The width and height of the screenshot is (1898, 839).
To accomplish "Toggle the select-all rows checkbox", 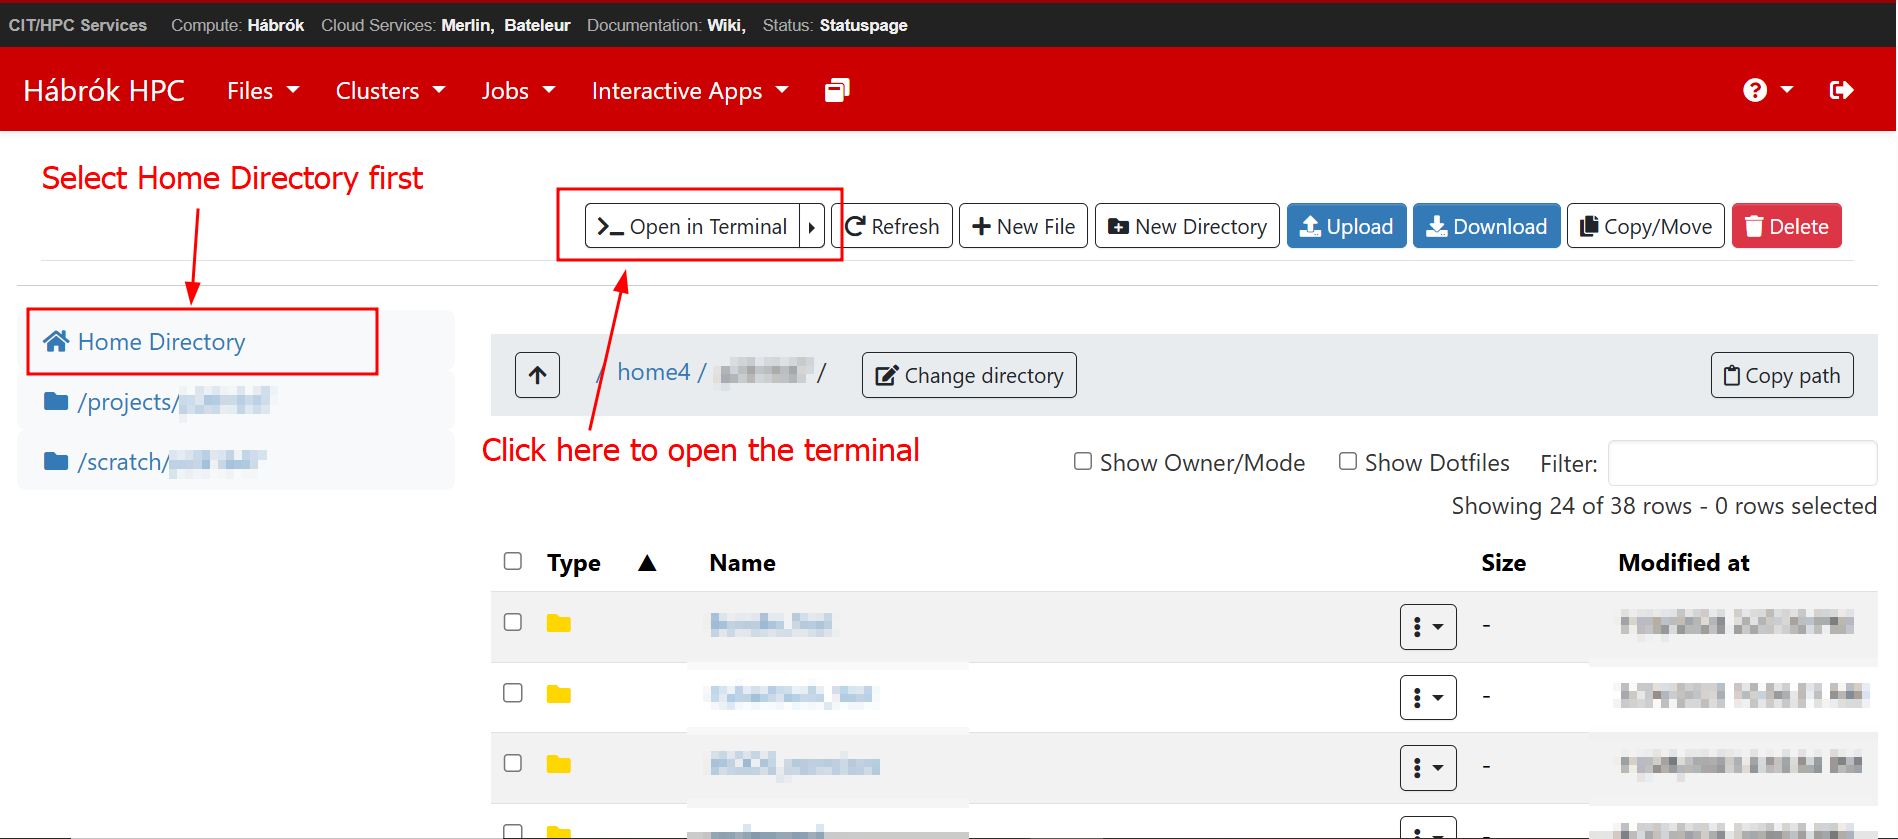I will [513, 561].
